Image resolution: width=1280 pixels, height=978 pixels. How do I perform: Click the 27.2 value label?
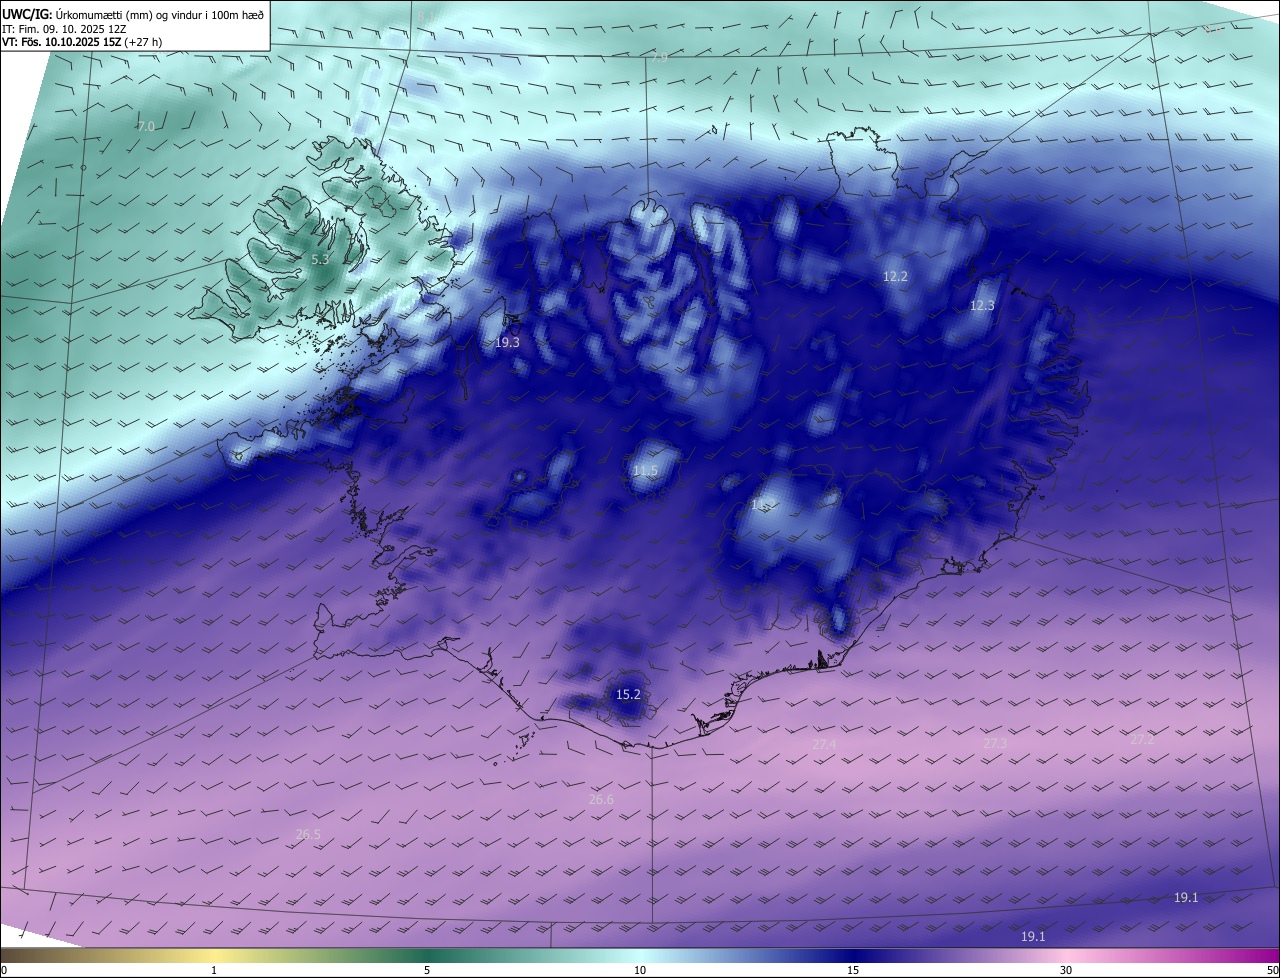[x=1142, y=739]
